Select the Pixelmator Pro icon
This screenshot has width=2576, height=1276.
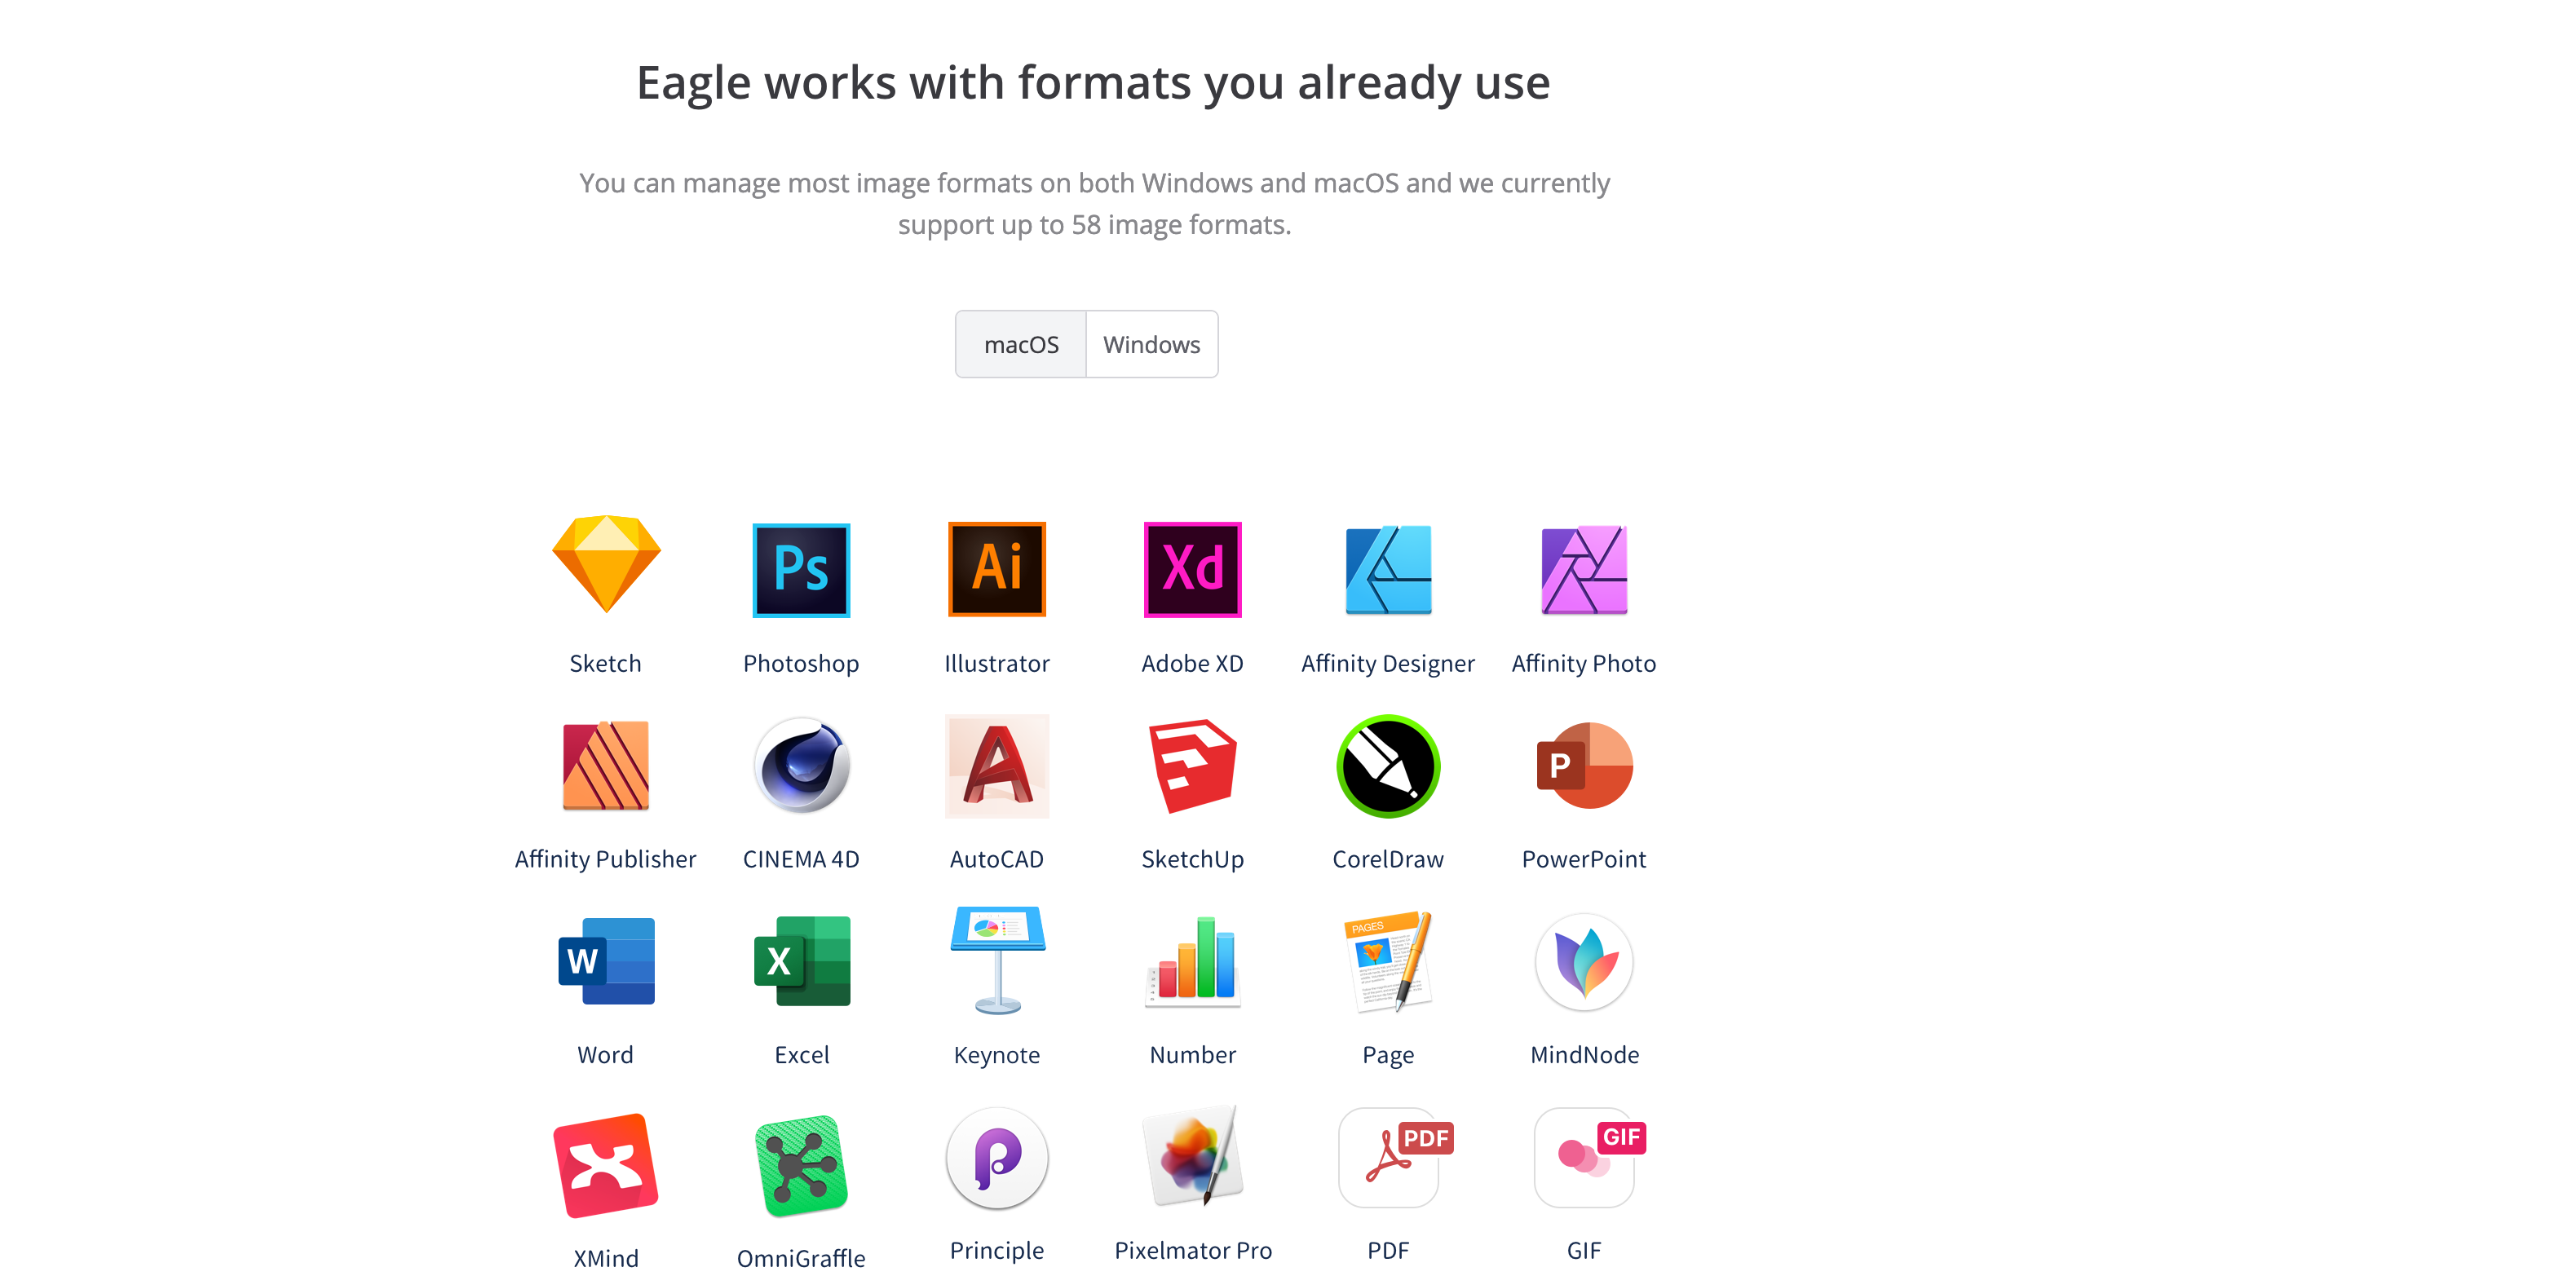[x=1193, y=1156]
